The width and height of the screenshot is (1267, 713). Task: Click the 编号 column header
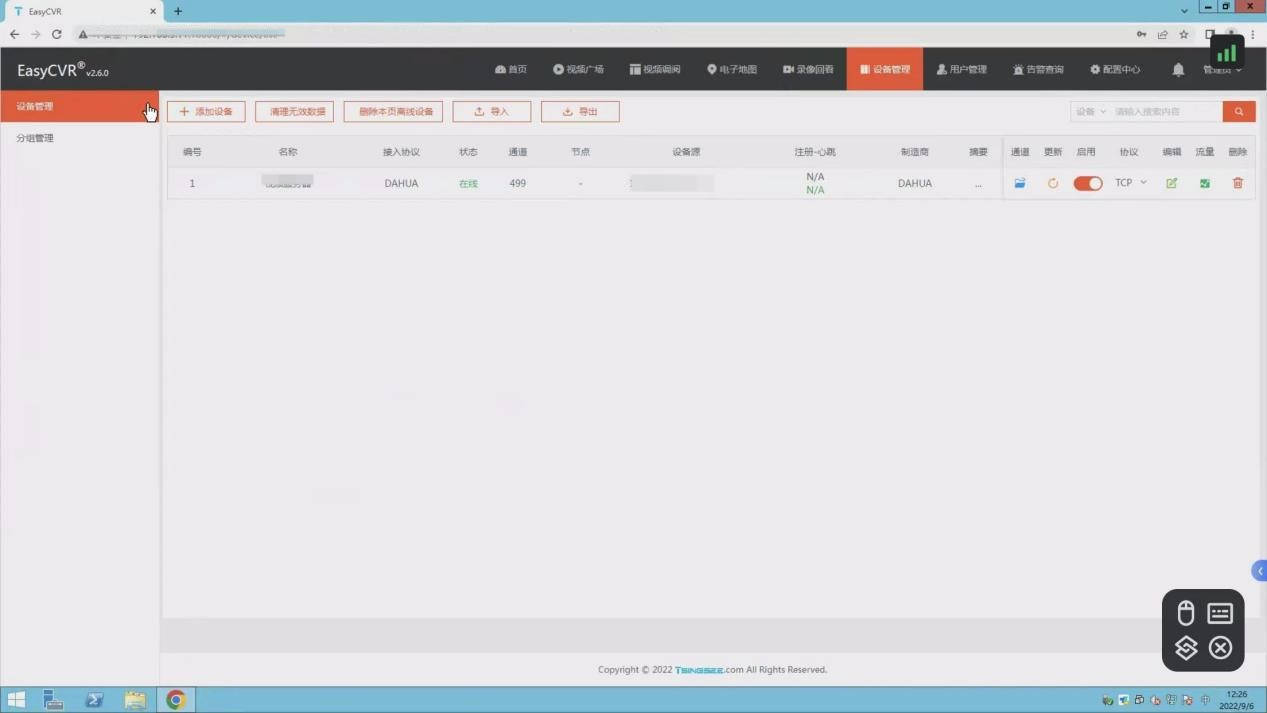(x=192, y=152)
